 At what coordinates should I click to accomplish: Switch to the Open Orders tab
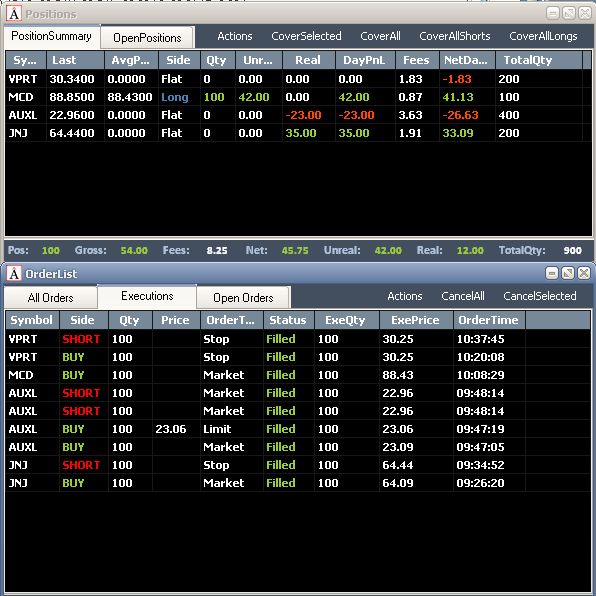click(243, 298)
